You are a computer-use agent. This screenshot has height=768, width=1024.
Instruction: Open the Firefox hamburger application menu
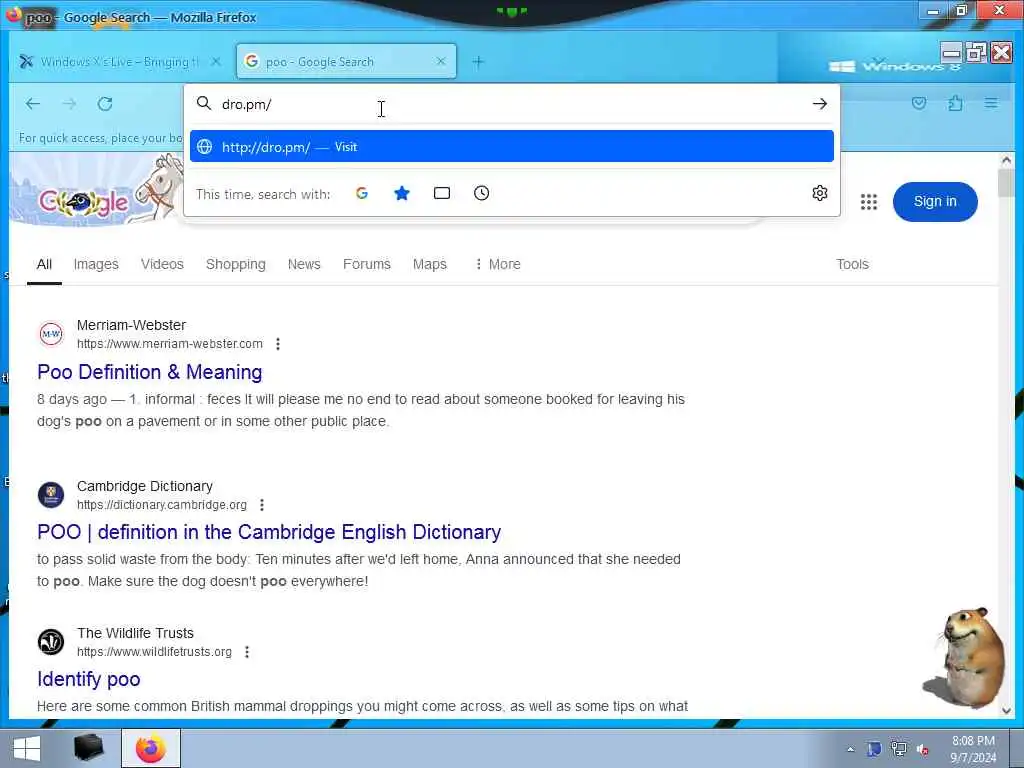pyautogui.click(x=991, y=103)
